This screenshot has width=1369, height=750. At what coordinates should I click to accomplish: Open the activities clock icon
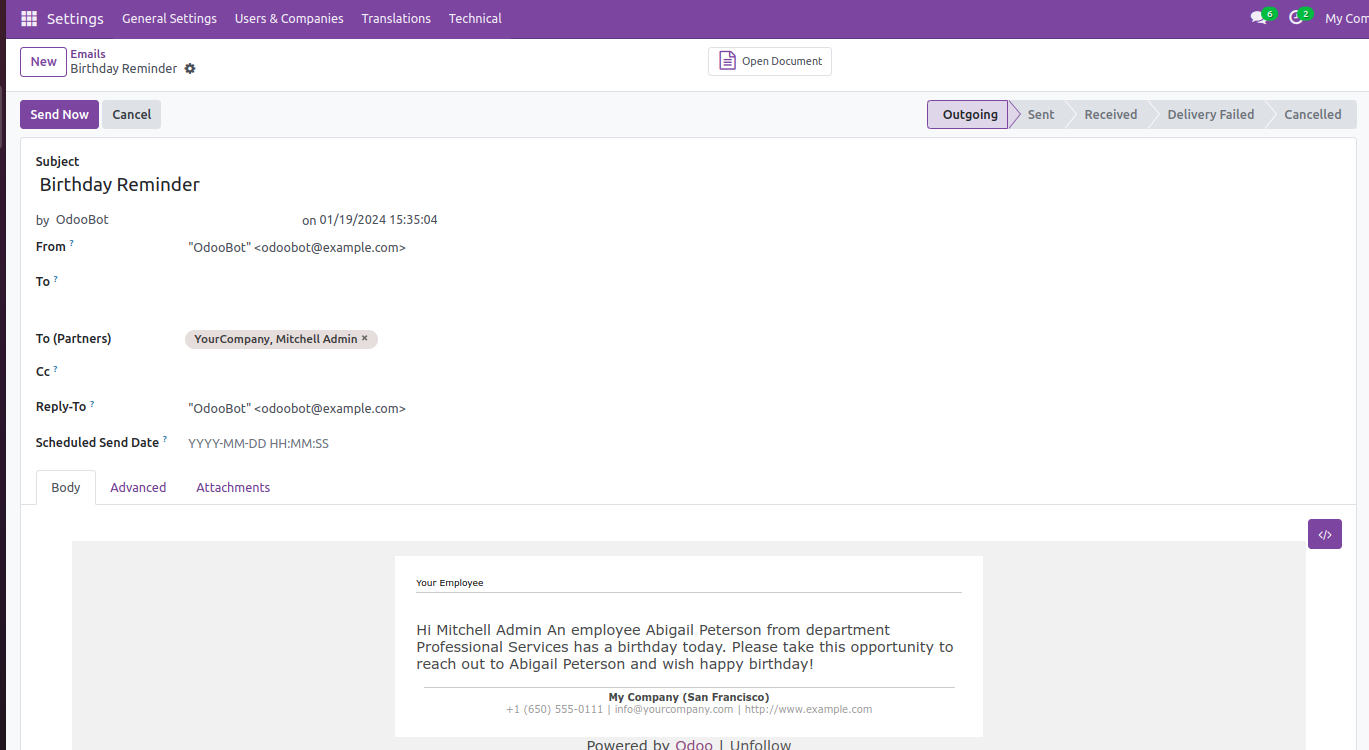click(1296, 18)
